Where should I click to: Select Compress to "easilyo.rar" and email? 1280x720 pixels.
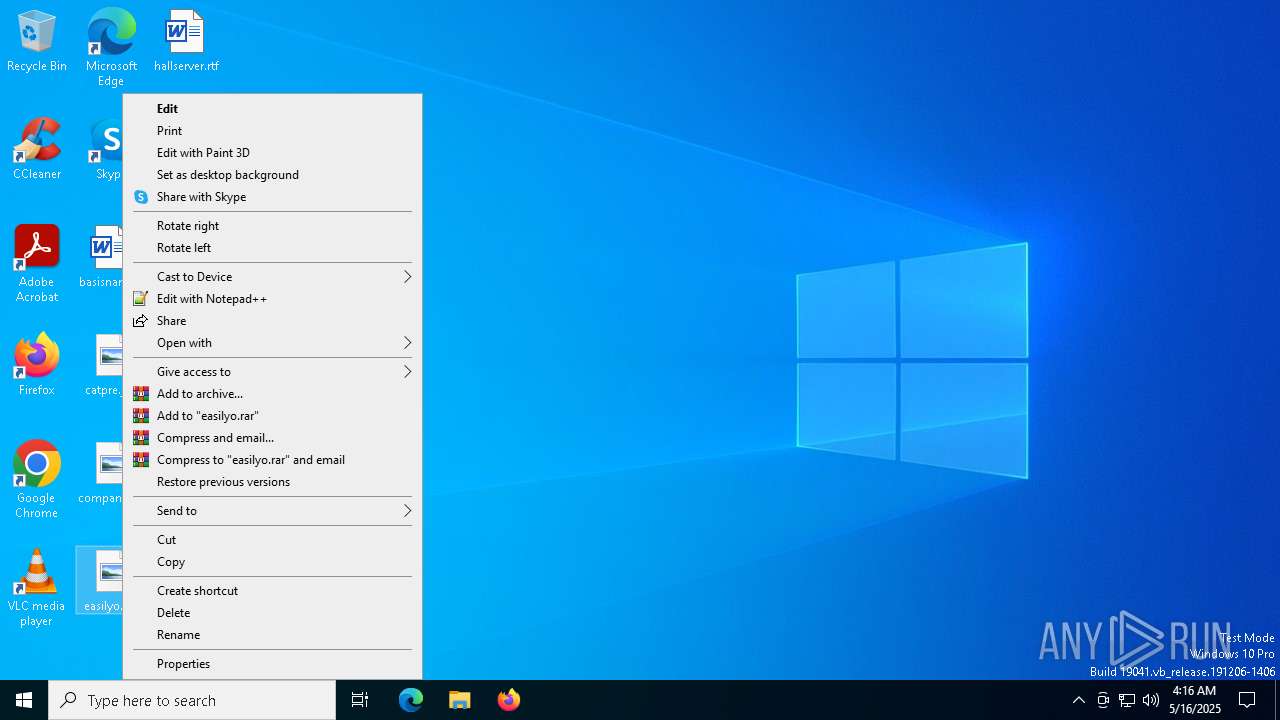272,460
